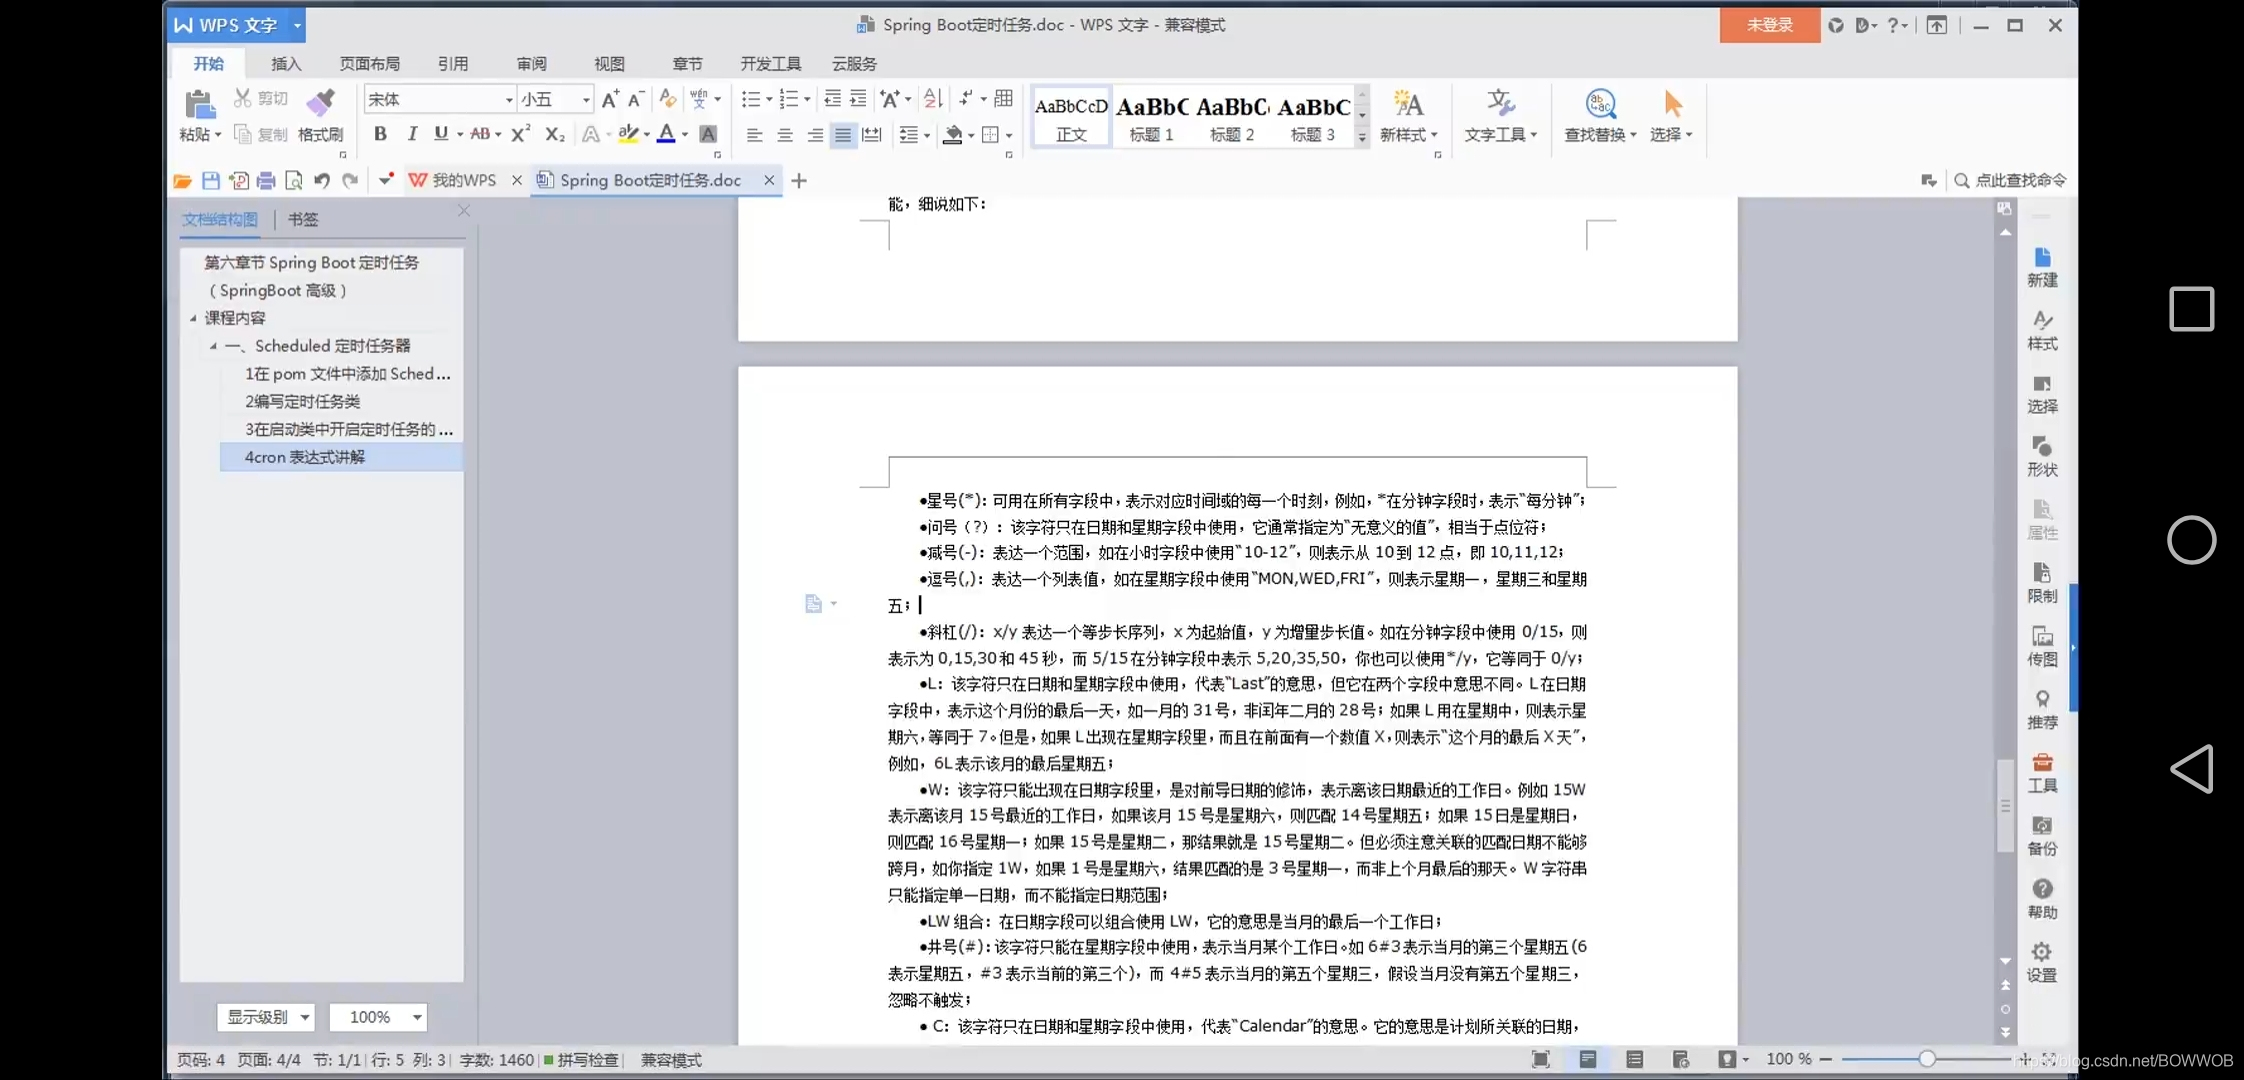The height and width of the screenshot is (1080, 2244).
Task: Apply the 正文 style
Action: (1071, 117)
